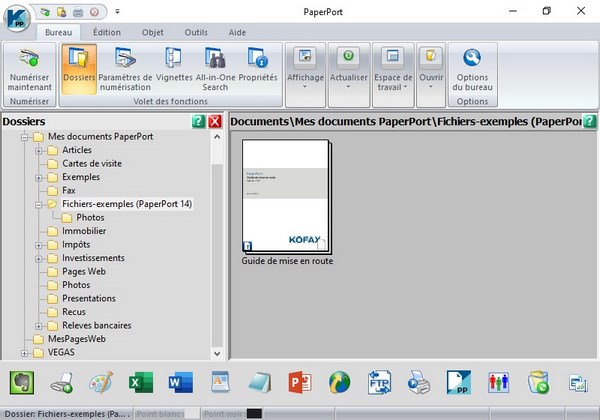Expand the Exemples folder
The height and width of the screenshot is (420, 600).
[x=39, y=177]
